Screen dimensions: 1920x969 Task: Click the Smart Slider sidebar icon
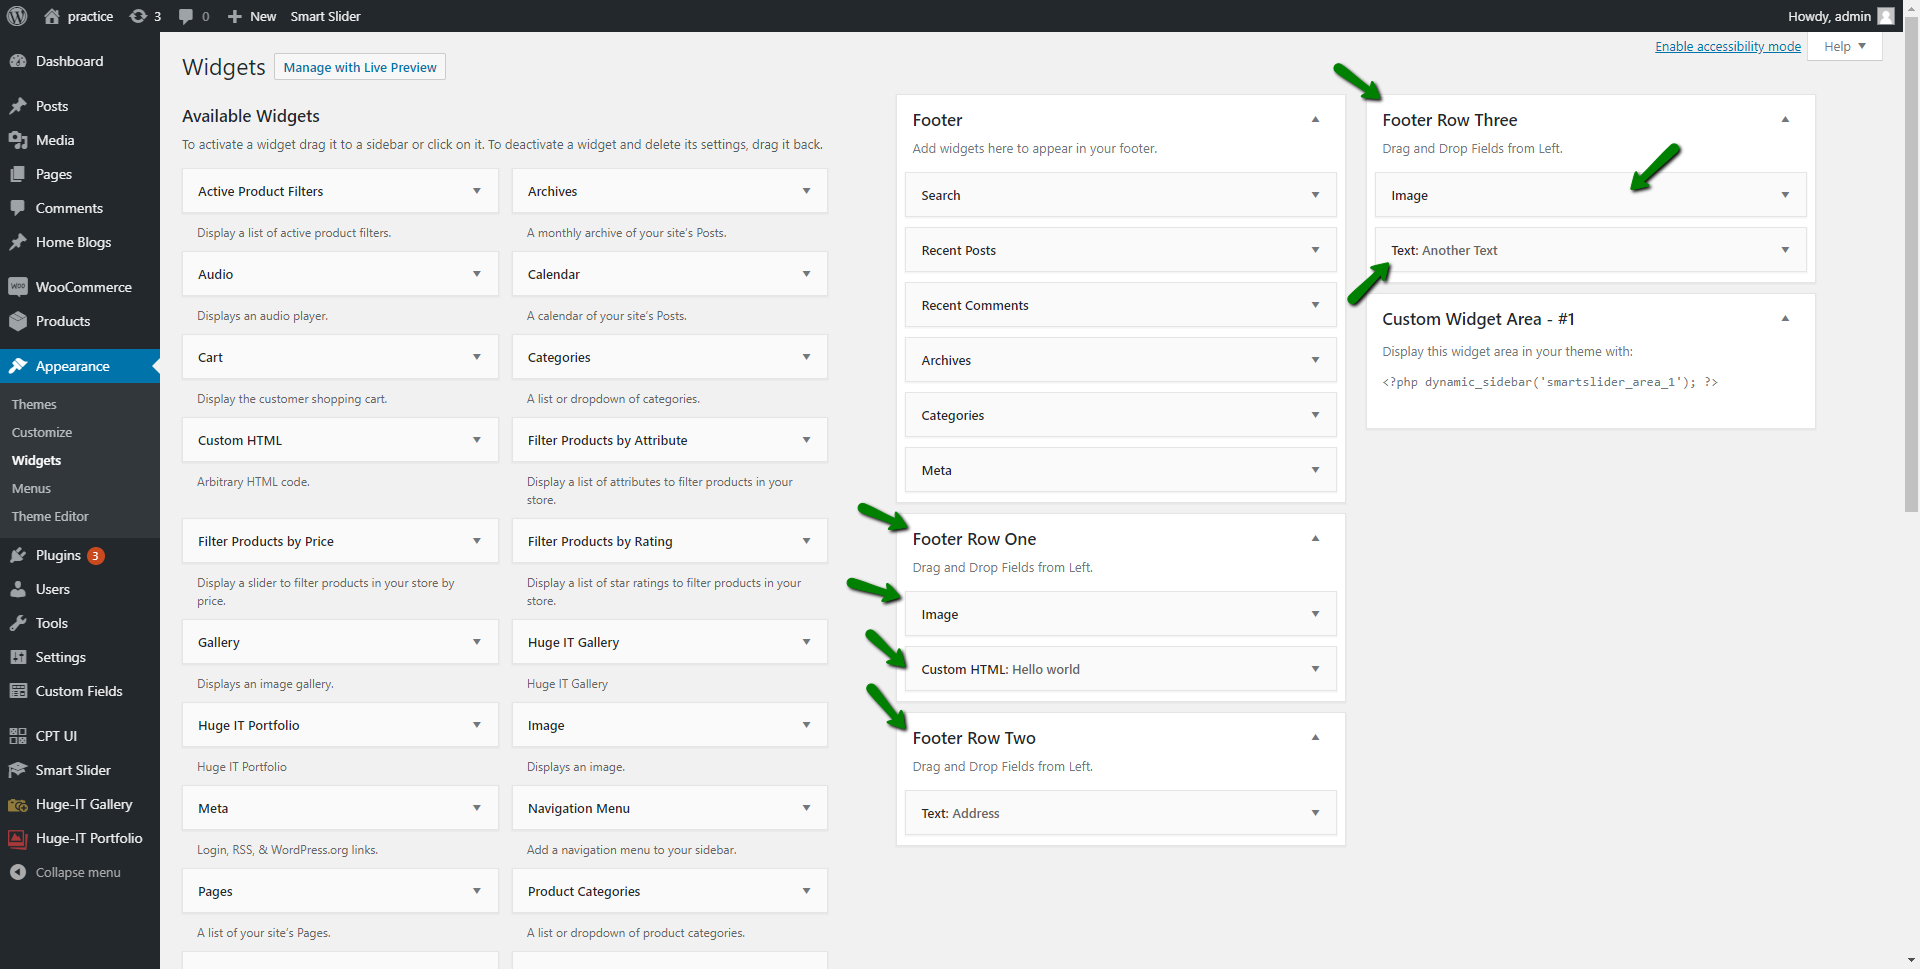click(18, 770)
